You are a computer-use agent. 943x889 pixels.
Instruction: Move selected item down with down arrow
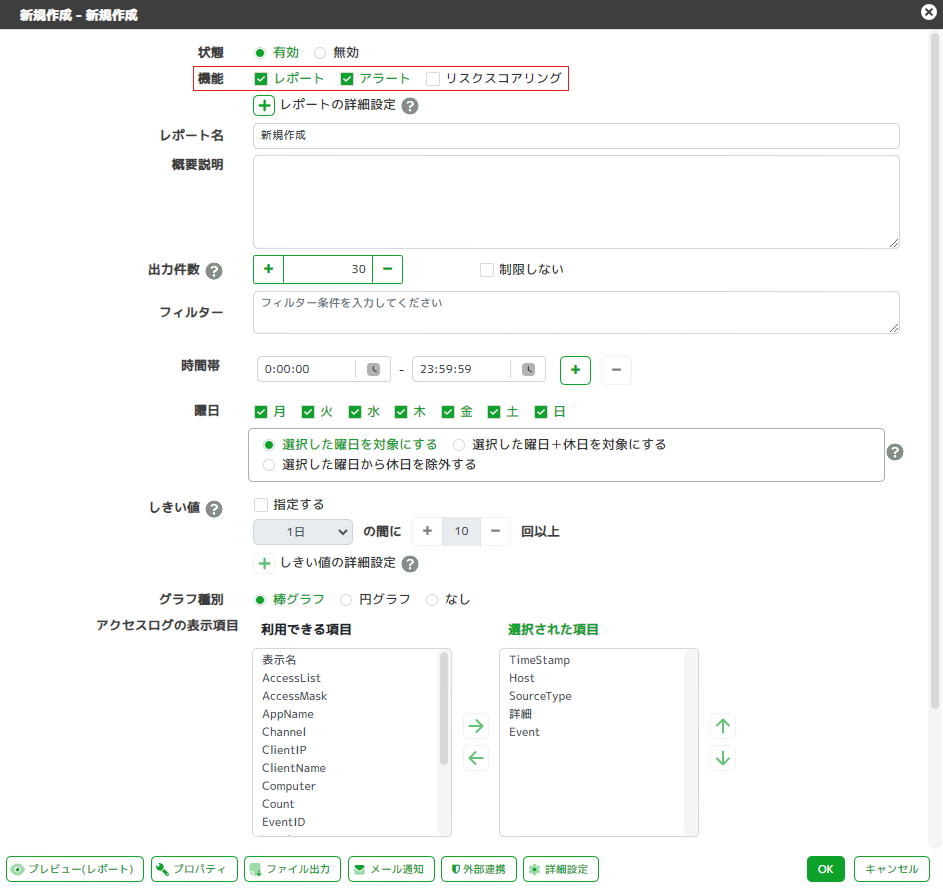(x=723, y=758)
